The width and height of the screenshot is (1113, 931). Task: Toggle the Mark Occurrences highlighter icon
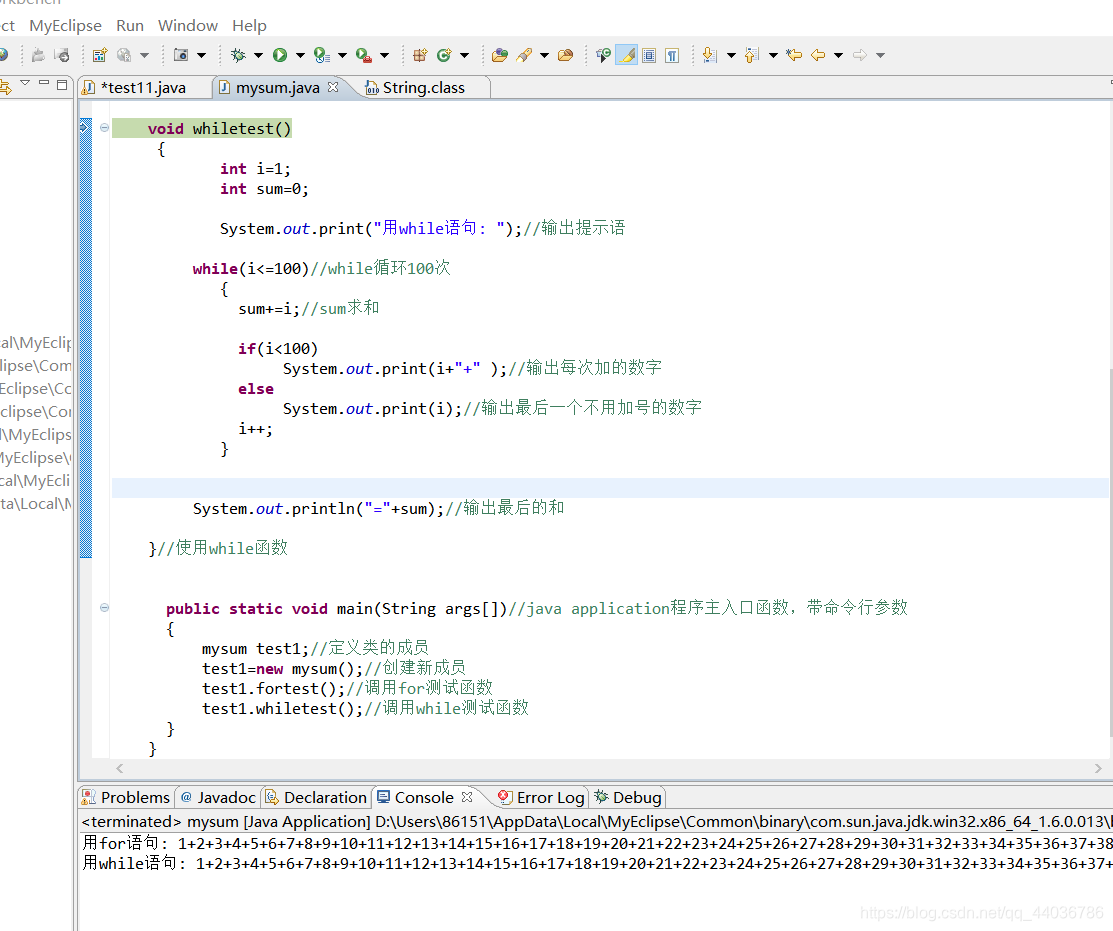626,55
